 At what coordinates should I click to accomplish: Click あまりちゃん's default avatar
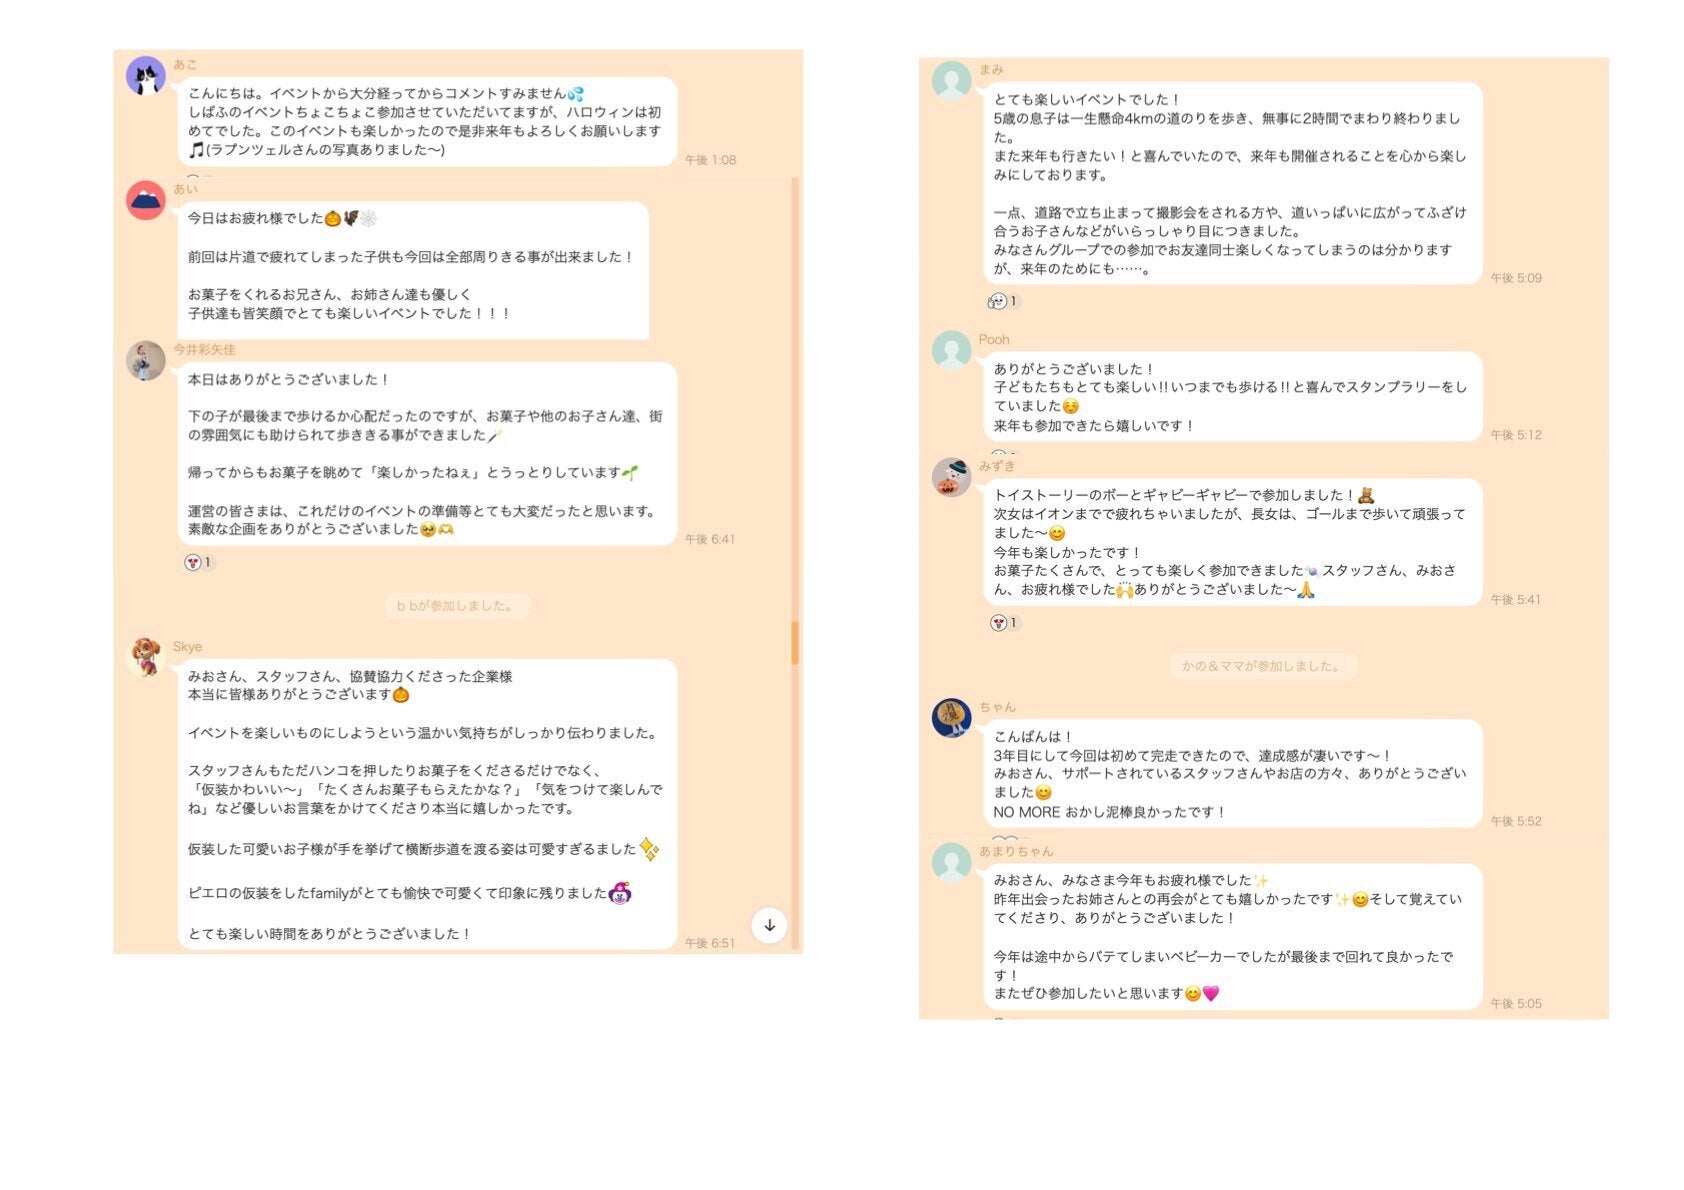click(x=951, y=862)
